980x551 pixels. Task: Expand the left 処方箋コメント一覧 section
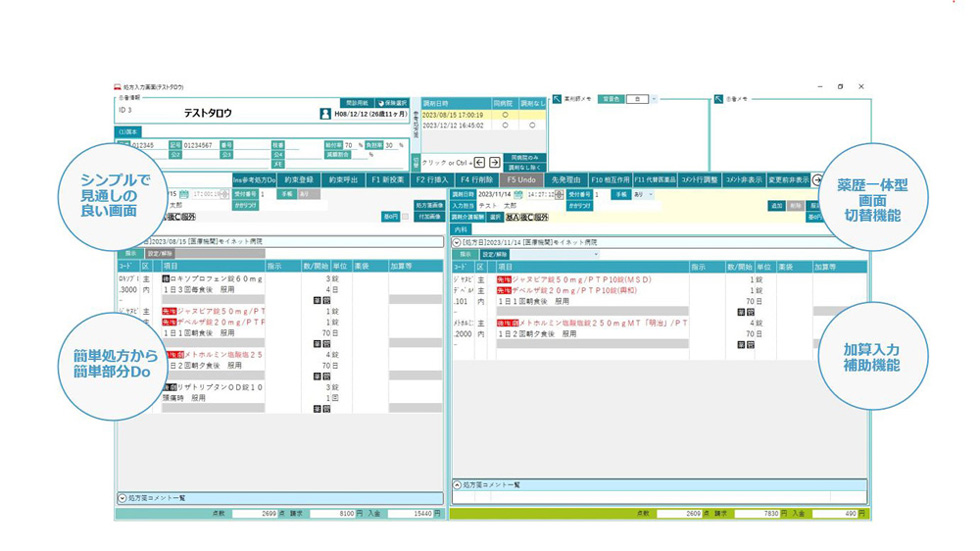(122, 497)
